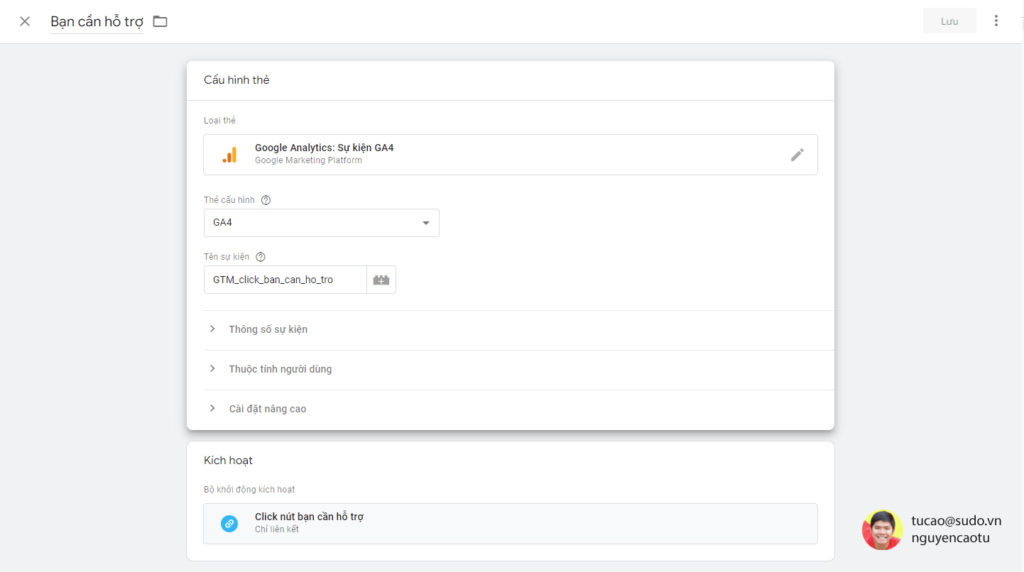Open help icon next to Tên sự kiện
The width and height of the screenshot is (1024, 572).
pyautogui.click(x=260, y=257)
